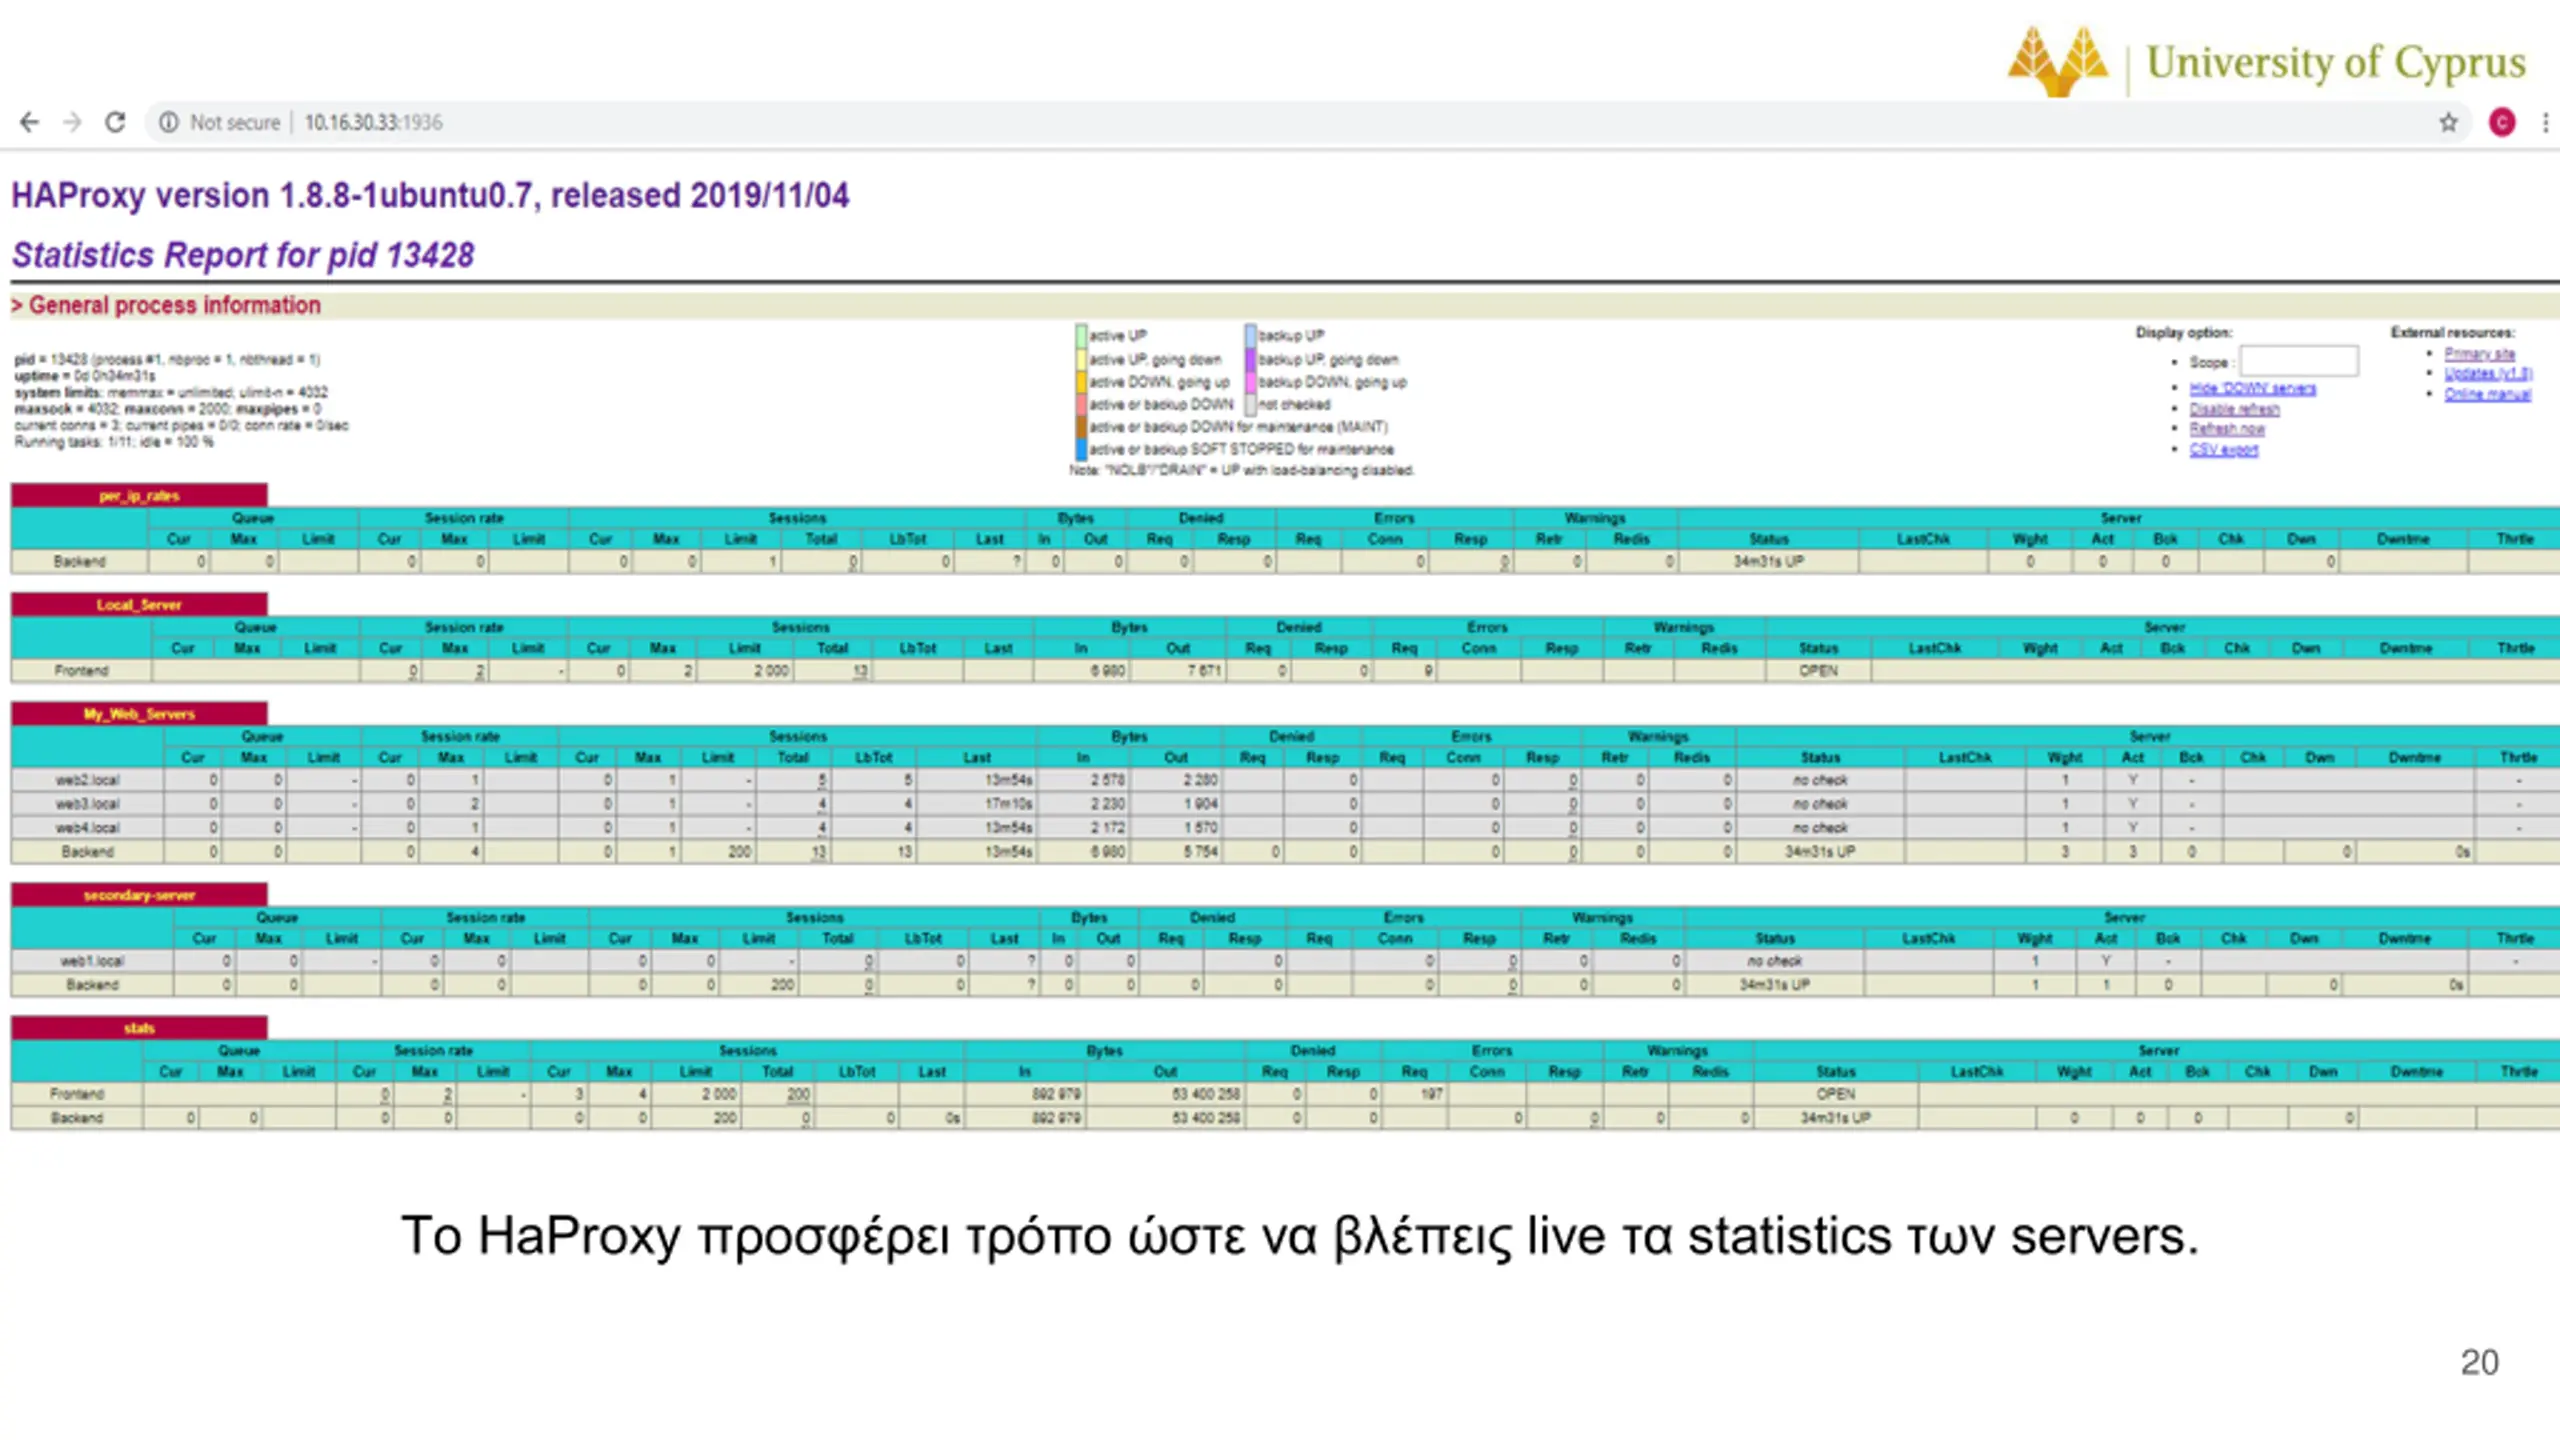
Task: Click the active UP green legend swatch
Action: tap(1081, 335)
